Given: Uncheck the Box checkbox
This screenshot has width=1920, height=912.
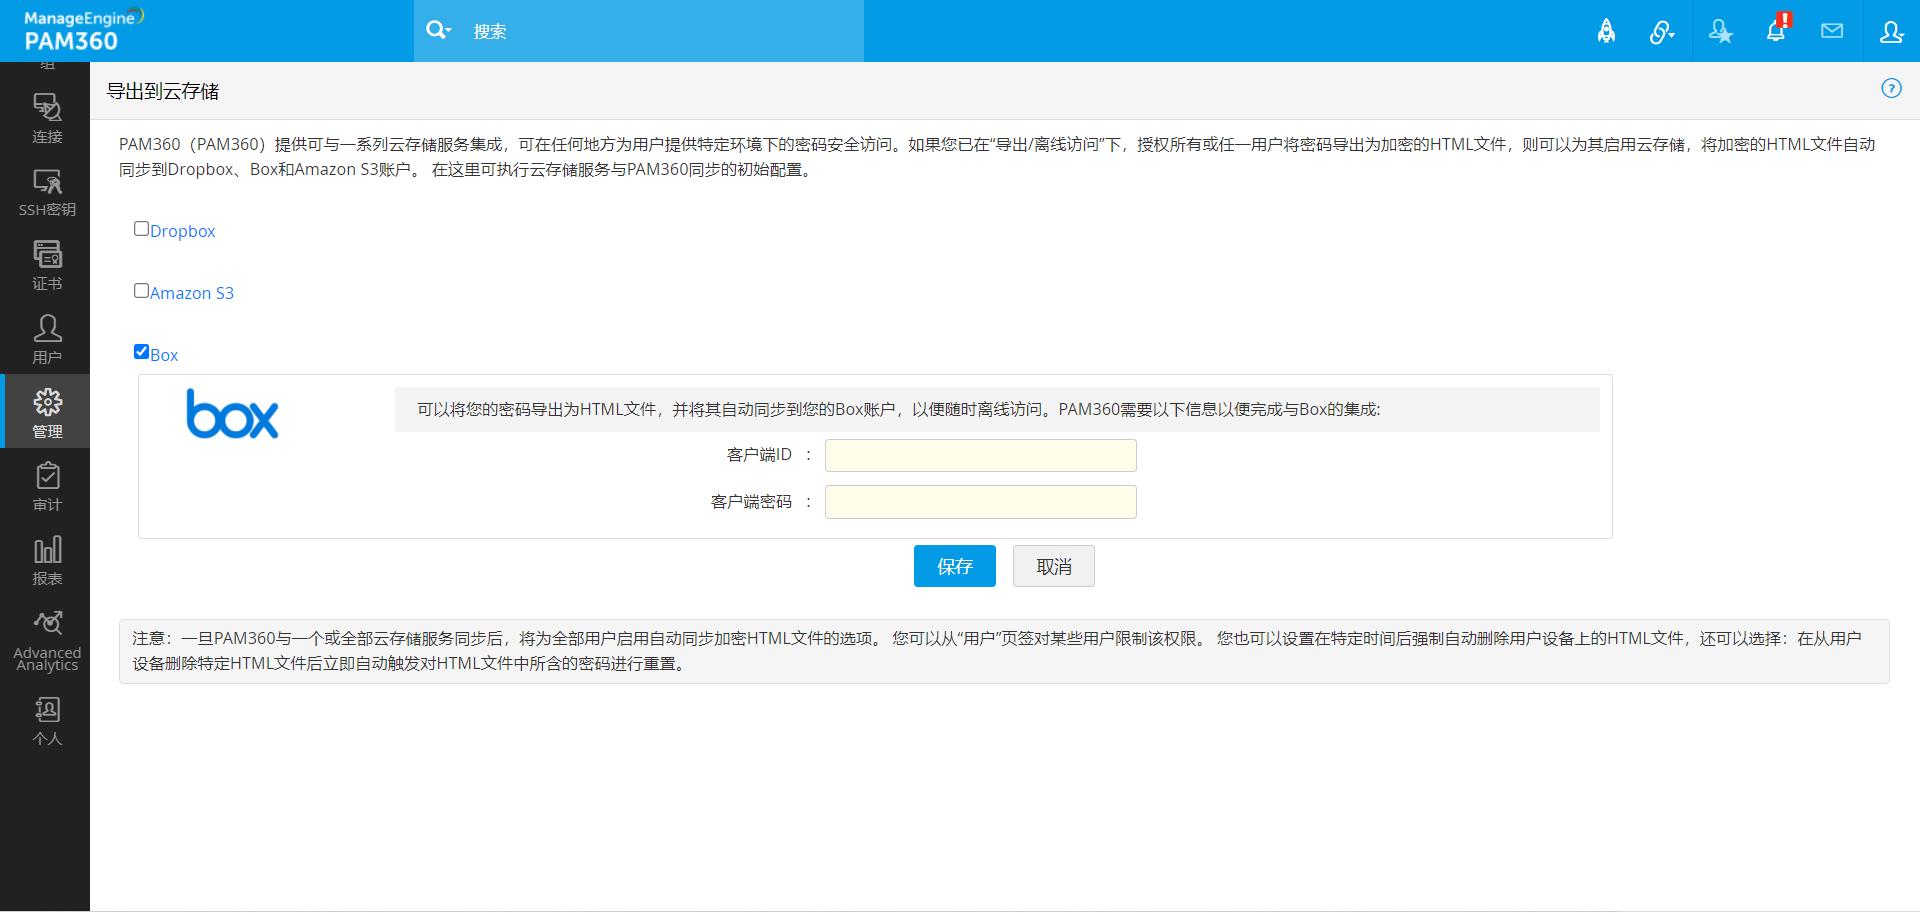Looking at the screenshot, I should 141,352.
